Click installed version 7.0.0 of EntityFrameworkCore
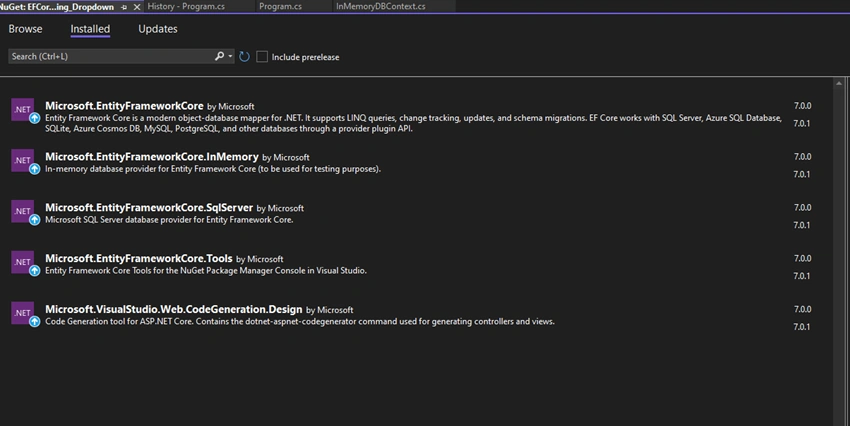The width and height of the screenshot is (850, 426). click(802, 106)
